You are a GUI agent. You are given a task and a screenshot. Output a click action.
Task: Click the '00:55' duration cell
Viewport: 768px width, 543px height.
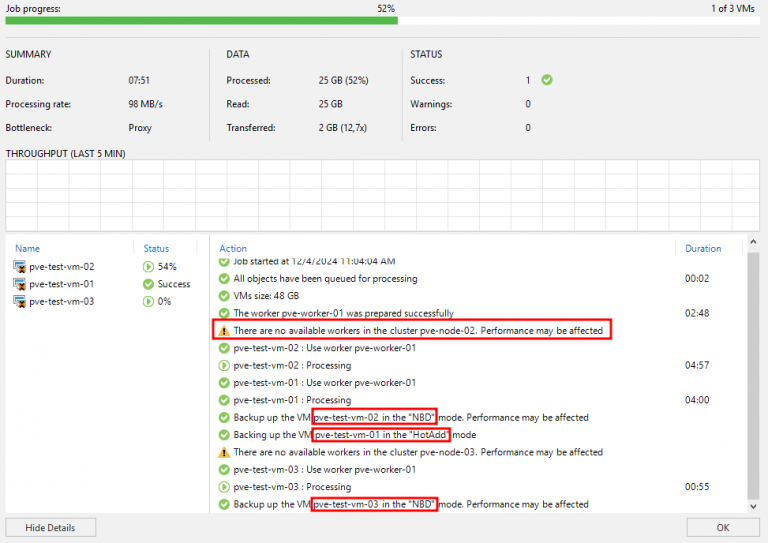[x=697, y=487]
